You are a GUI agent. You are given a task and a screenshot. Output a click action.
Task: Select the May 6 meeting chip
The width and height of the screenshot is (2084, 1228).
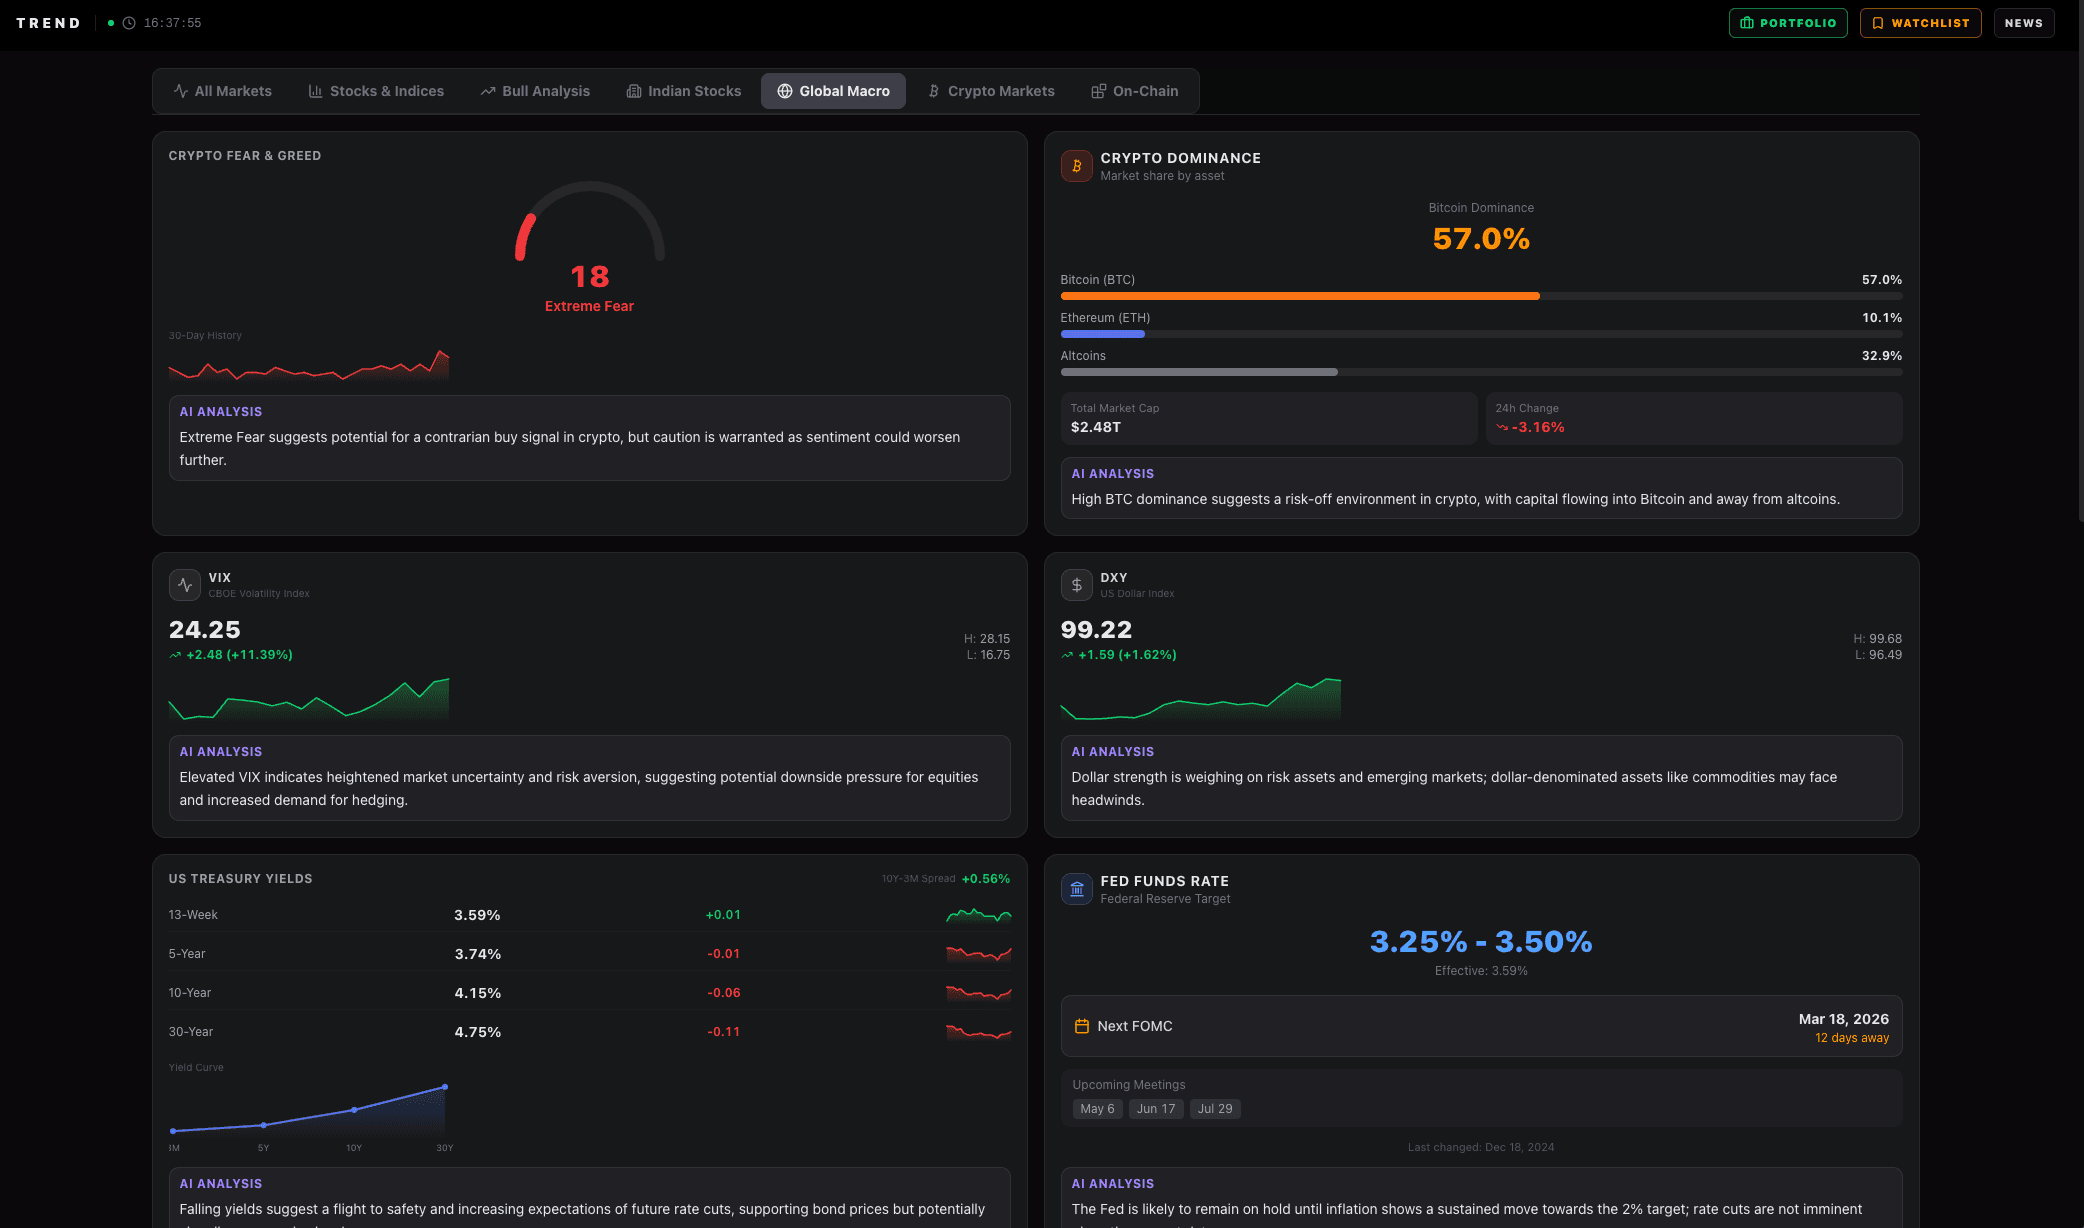click(x=1097, y=1108)
